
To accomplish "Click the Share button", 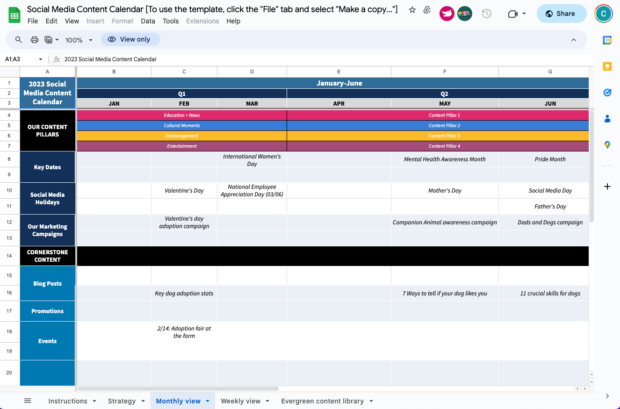I will pos(561,14).
